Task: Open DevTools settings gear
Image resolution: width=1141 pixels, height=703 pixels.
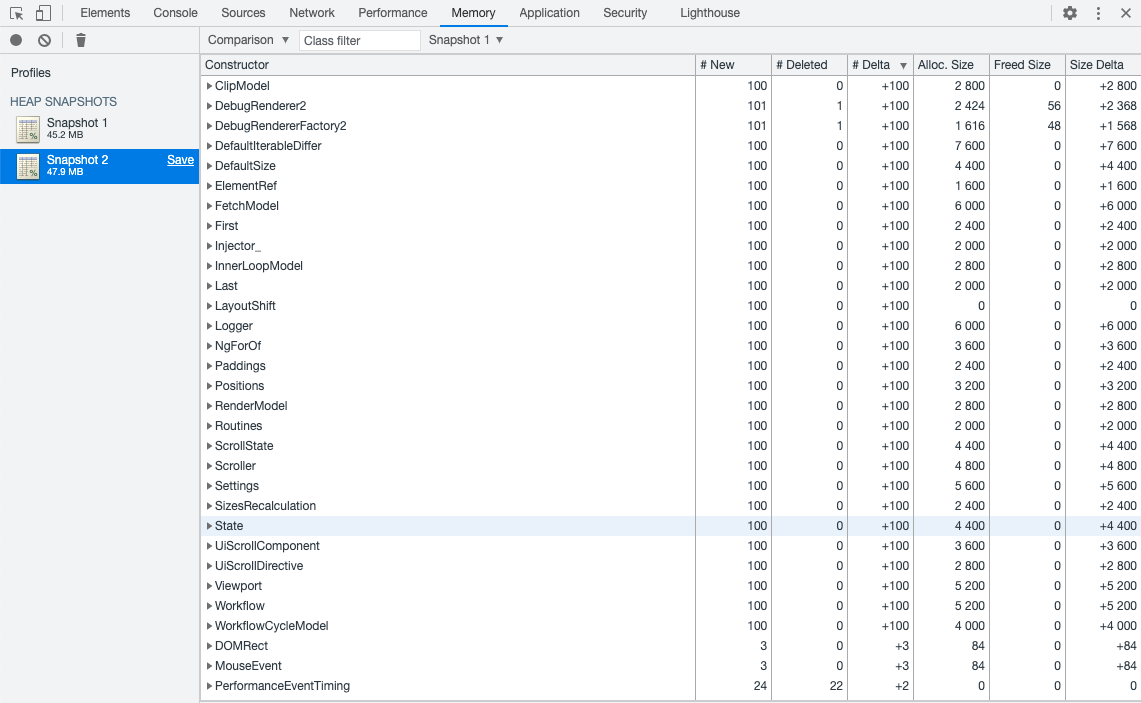Action: point(1070,13)
